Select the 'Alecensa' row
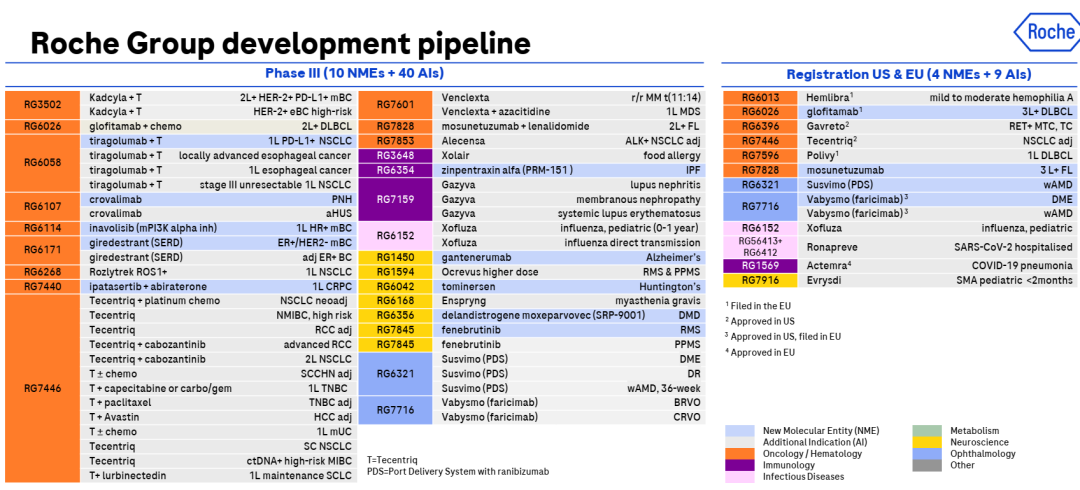This screenshot has width=1080, height=490. 569,141
